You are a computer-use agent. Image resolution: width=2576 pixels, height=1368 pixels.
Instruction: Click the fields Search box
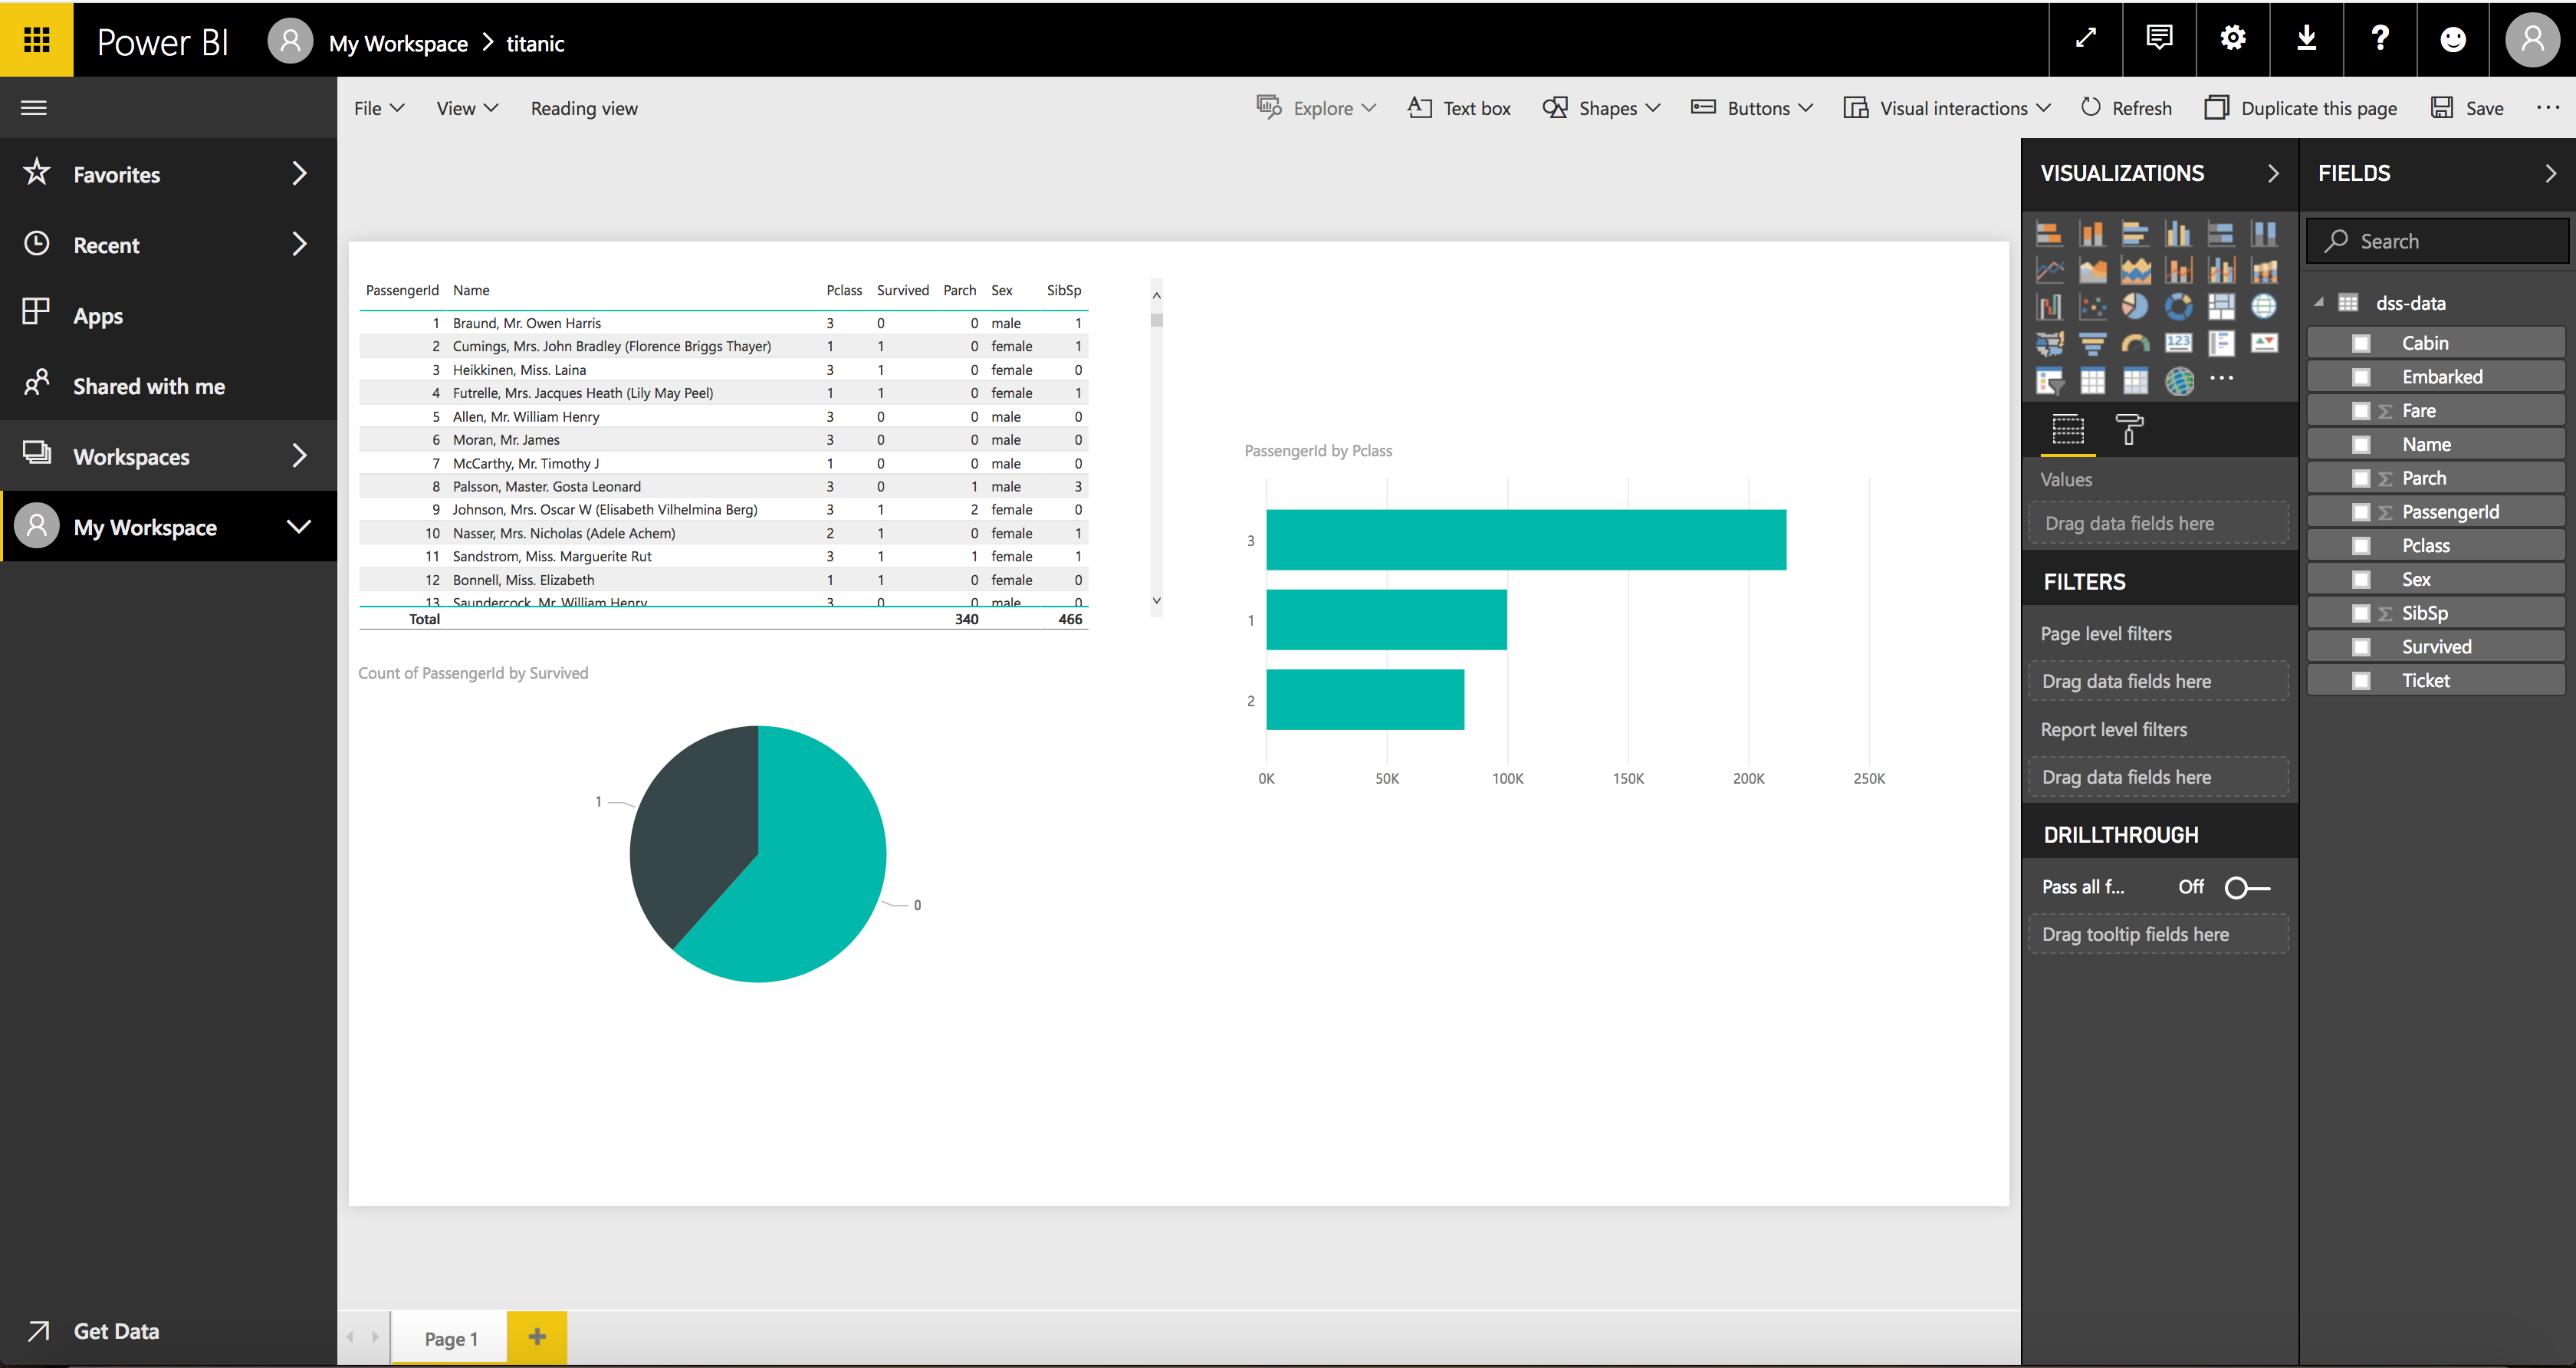(2437, 241)
